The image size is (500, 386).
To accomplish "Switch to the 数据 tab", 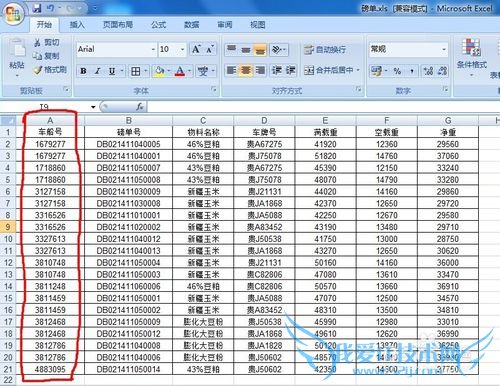I will coord(191,25).
